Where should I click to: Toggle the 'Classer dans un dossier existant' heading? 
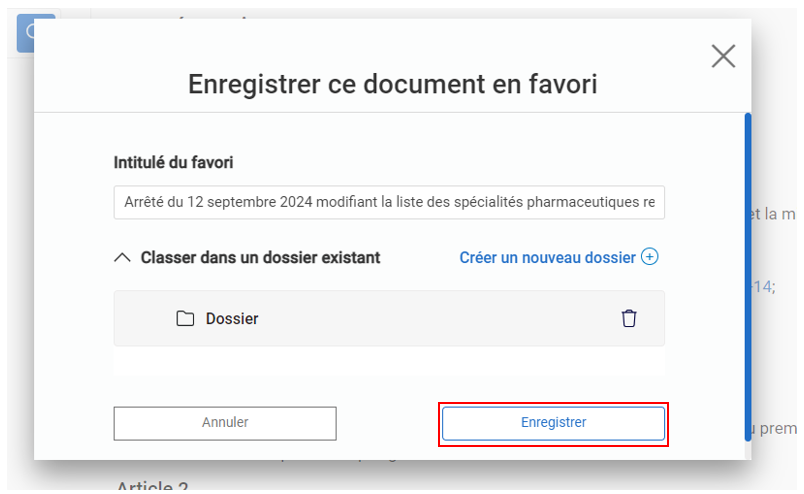tap(260, 258)
